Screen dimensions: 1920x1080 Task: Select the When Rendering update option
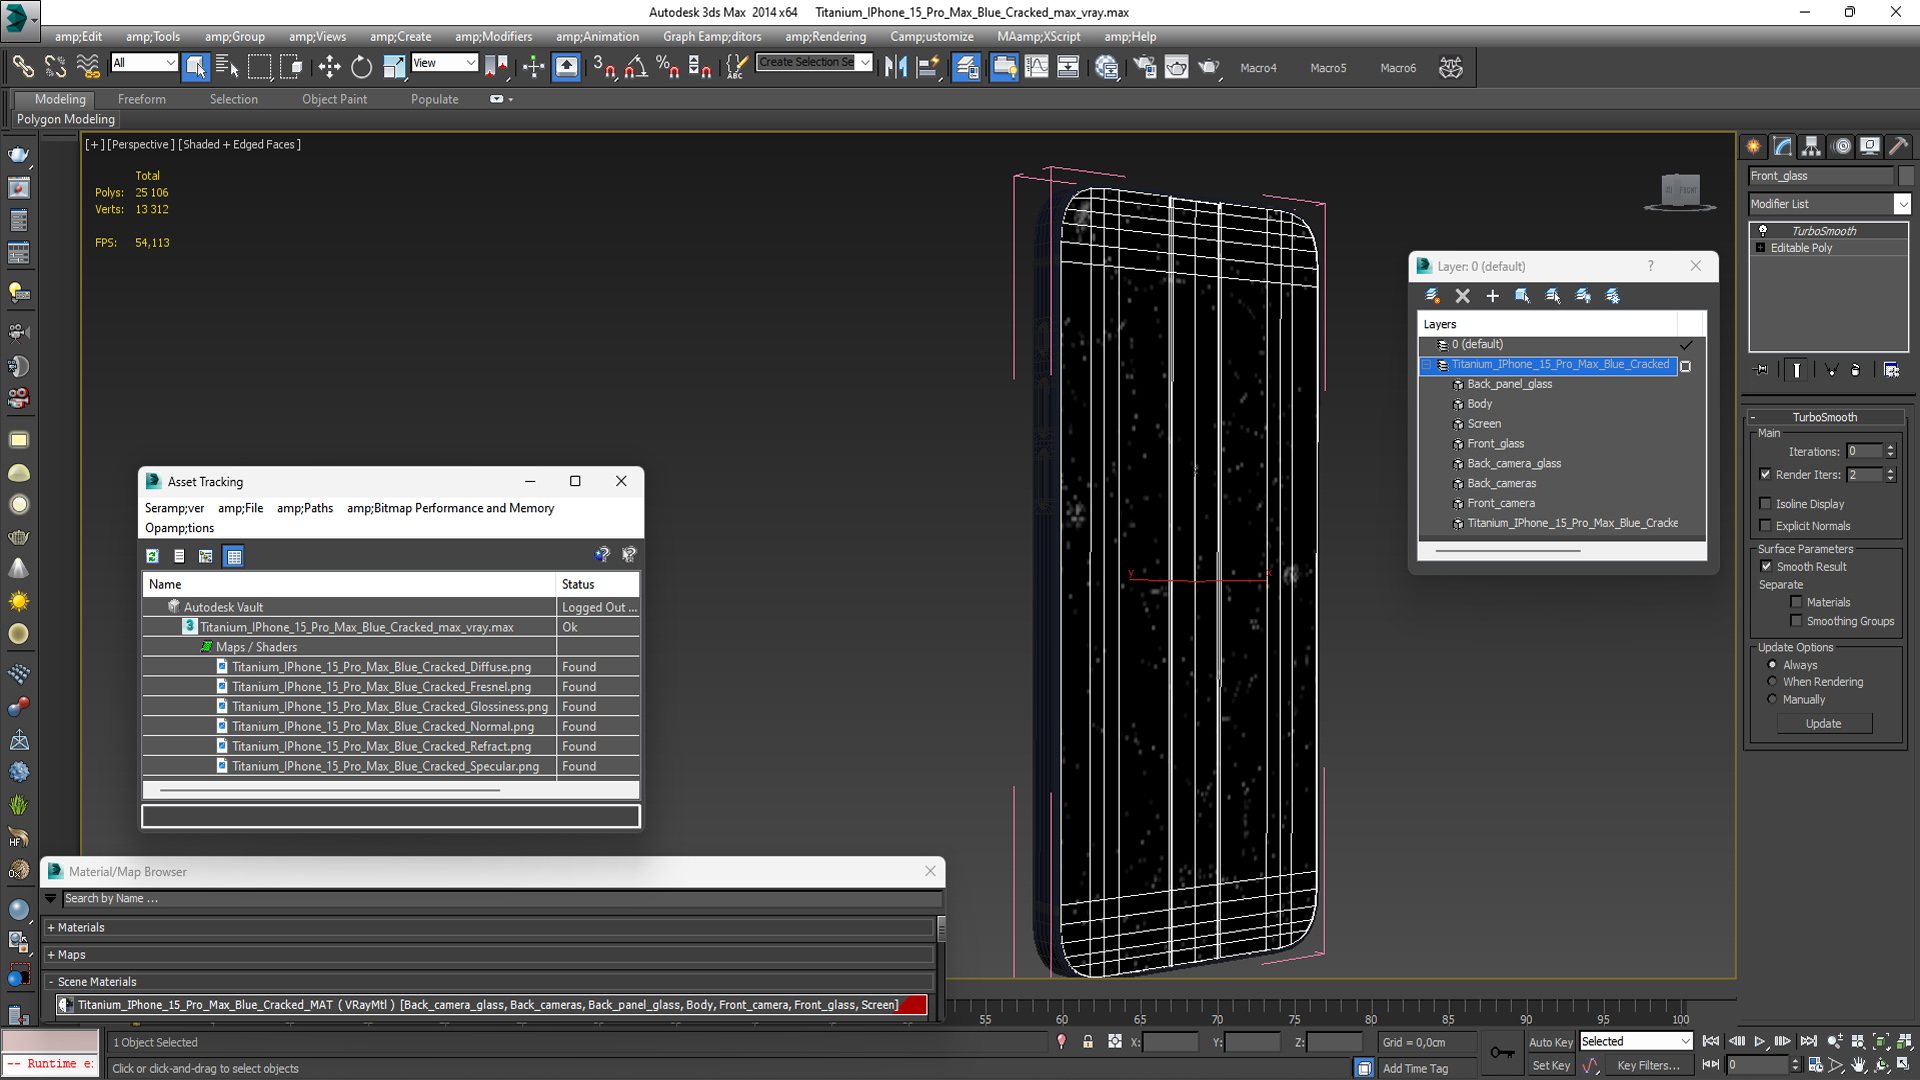click(1772, 681)
